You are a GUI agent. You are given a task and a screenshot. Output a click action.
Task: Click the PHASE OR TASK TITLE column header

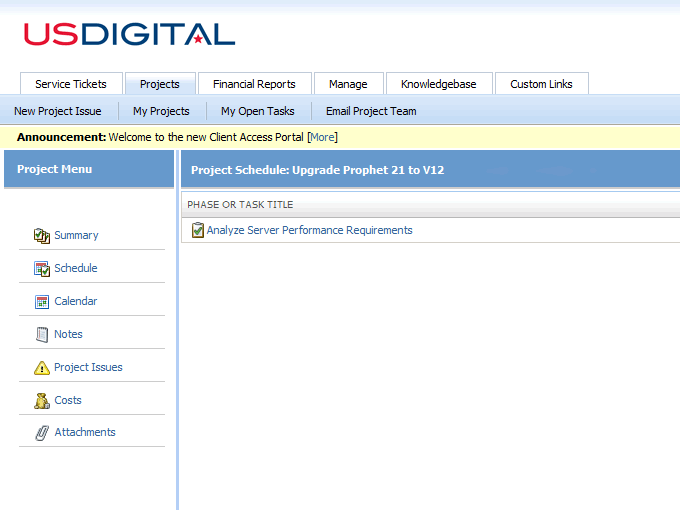click(x=240, y=204)
